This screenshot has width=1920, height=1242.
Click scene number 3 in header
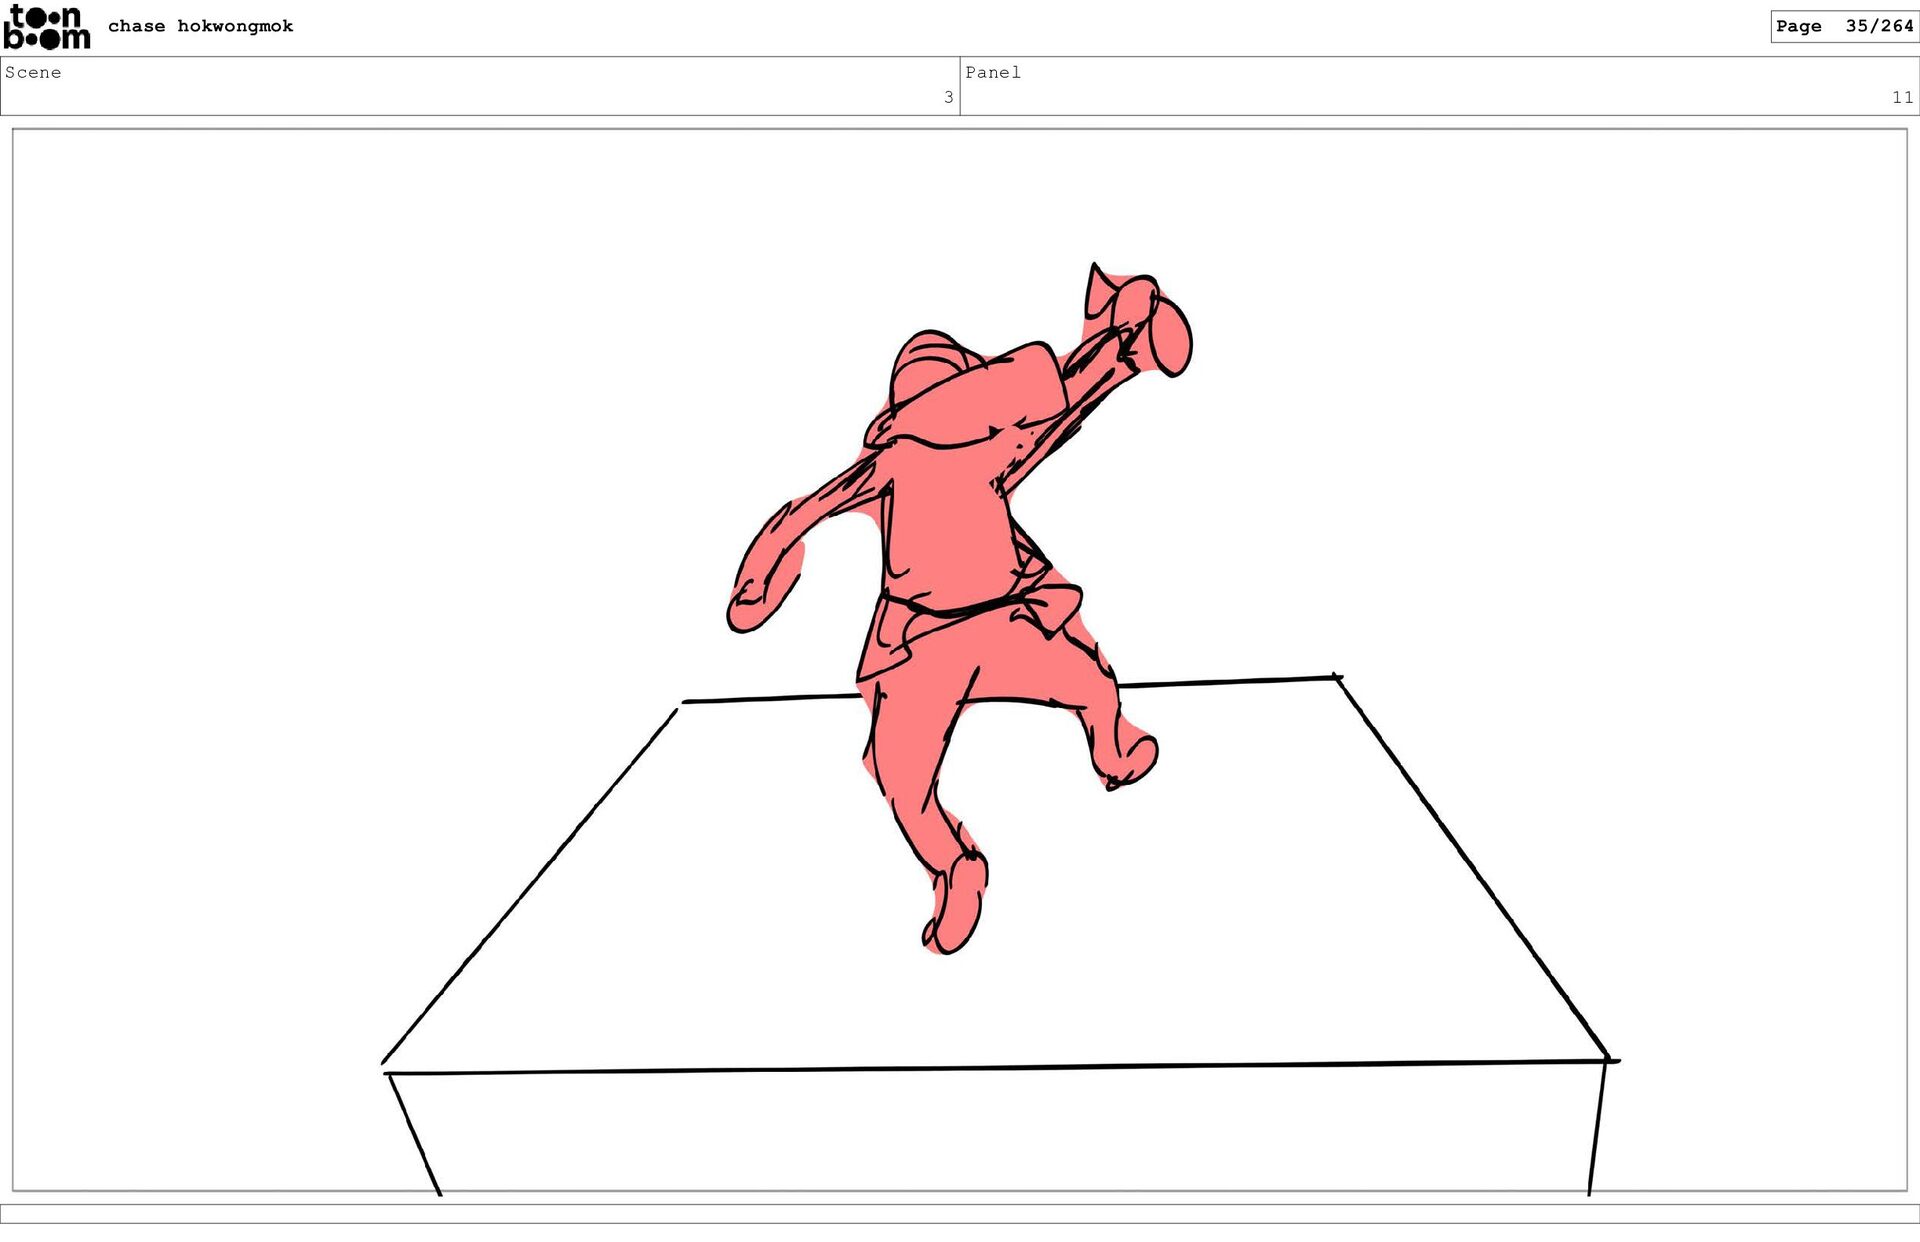948,97
